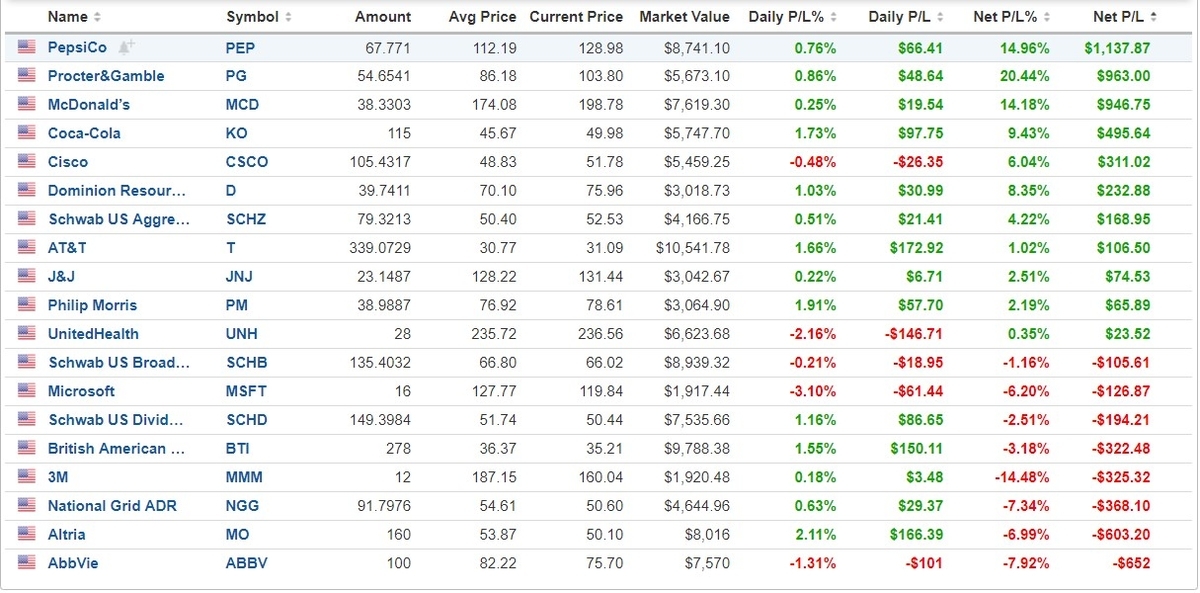Click the Current Price column header
The image size is (1200, 593).
tap(576, 17)
